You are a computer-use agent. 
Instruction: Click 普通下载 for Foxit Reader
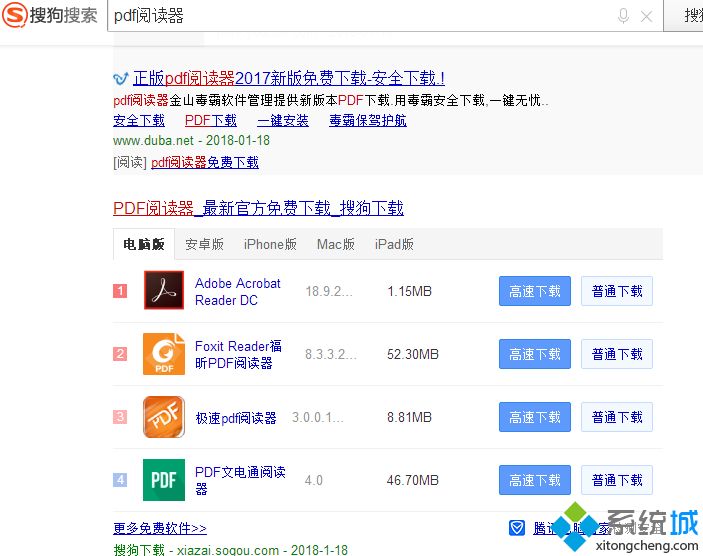point(617,354)
